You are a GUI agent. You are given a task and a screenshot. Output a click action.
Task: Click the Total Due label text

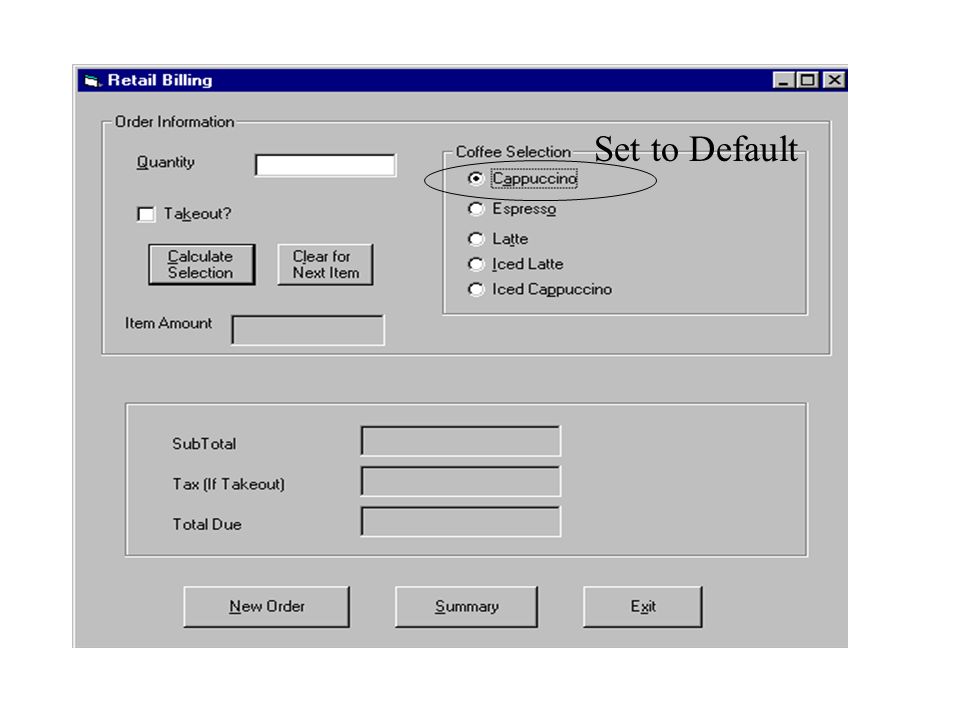207,525
